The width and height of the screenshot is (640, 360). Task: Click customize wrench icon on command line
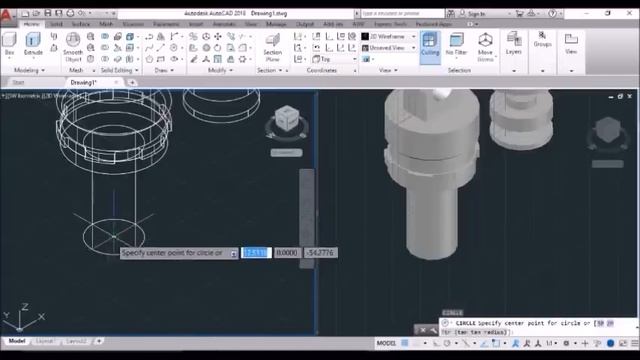pyautogui.click(x=433, y=330)
